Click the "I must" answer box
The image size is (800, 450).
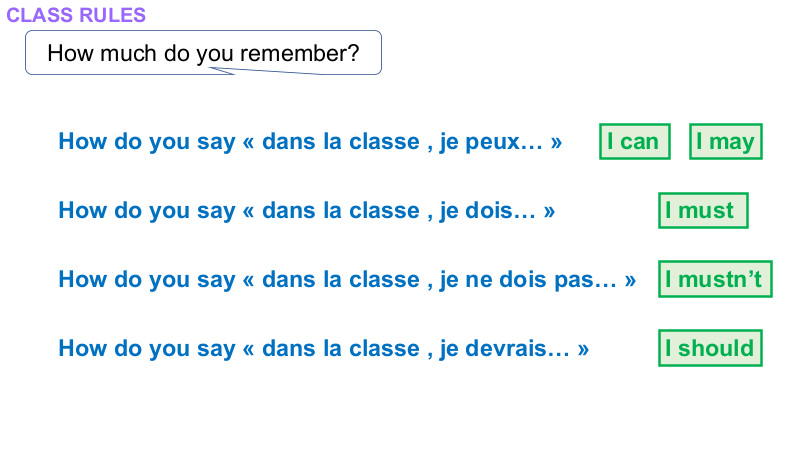703,210
